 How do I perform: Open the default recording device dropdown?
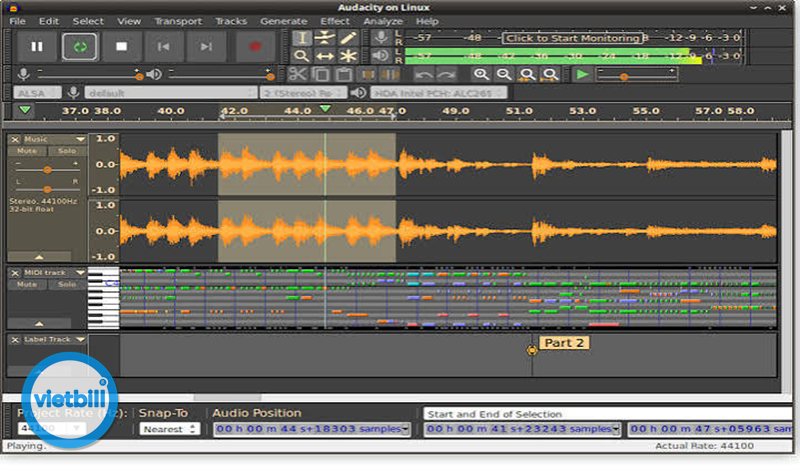pos(170,93)
